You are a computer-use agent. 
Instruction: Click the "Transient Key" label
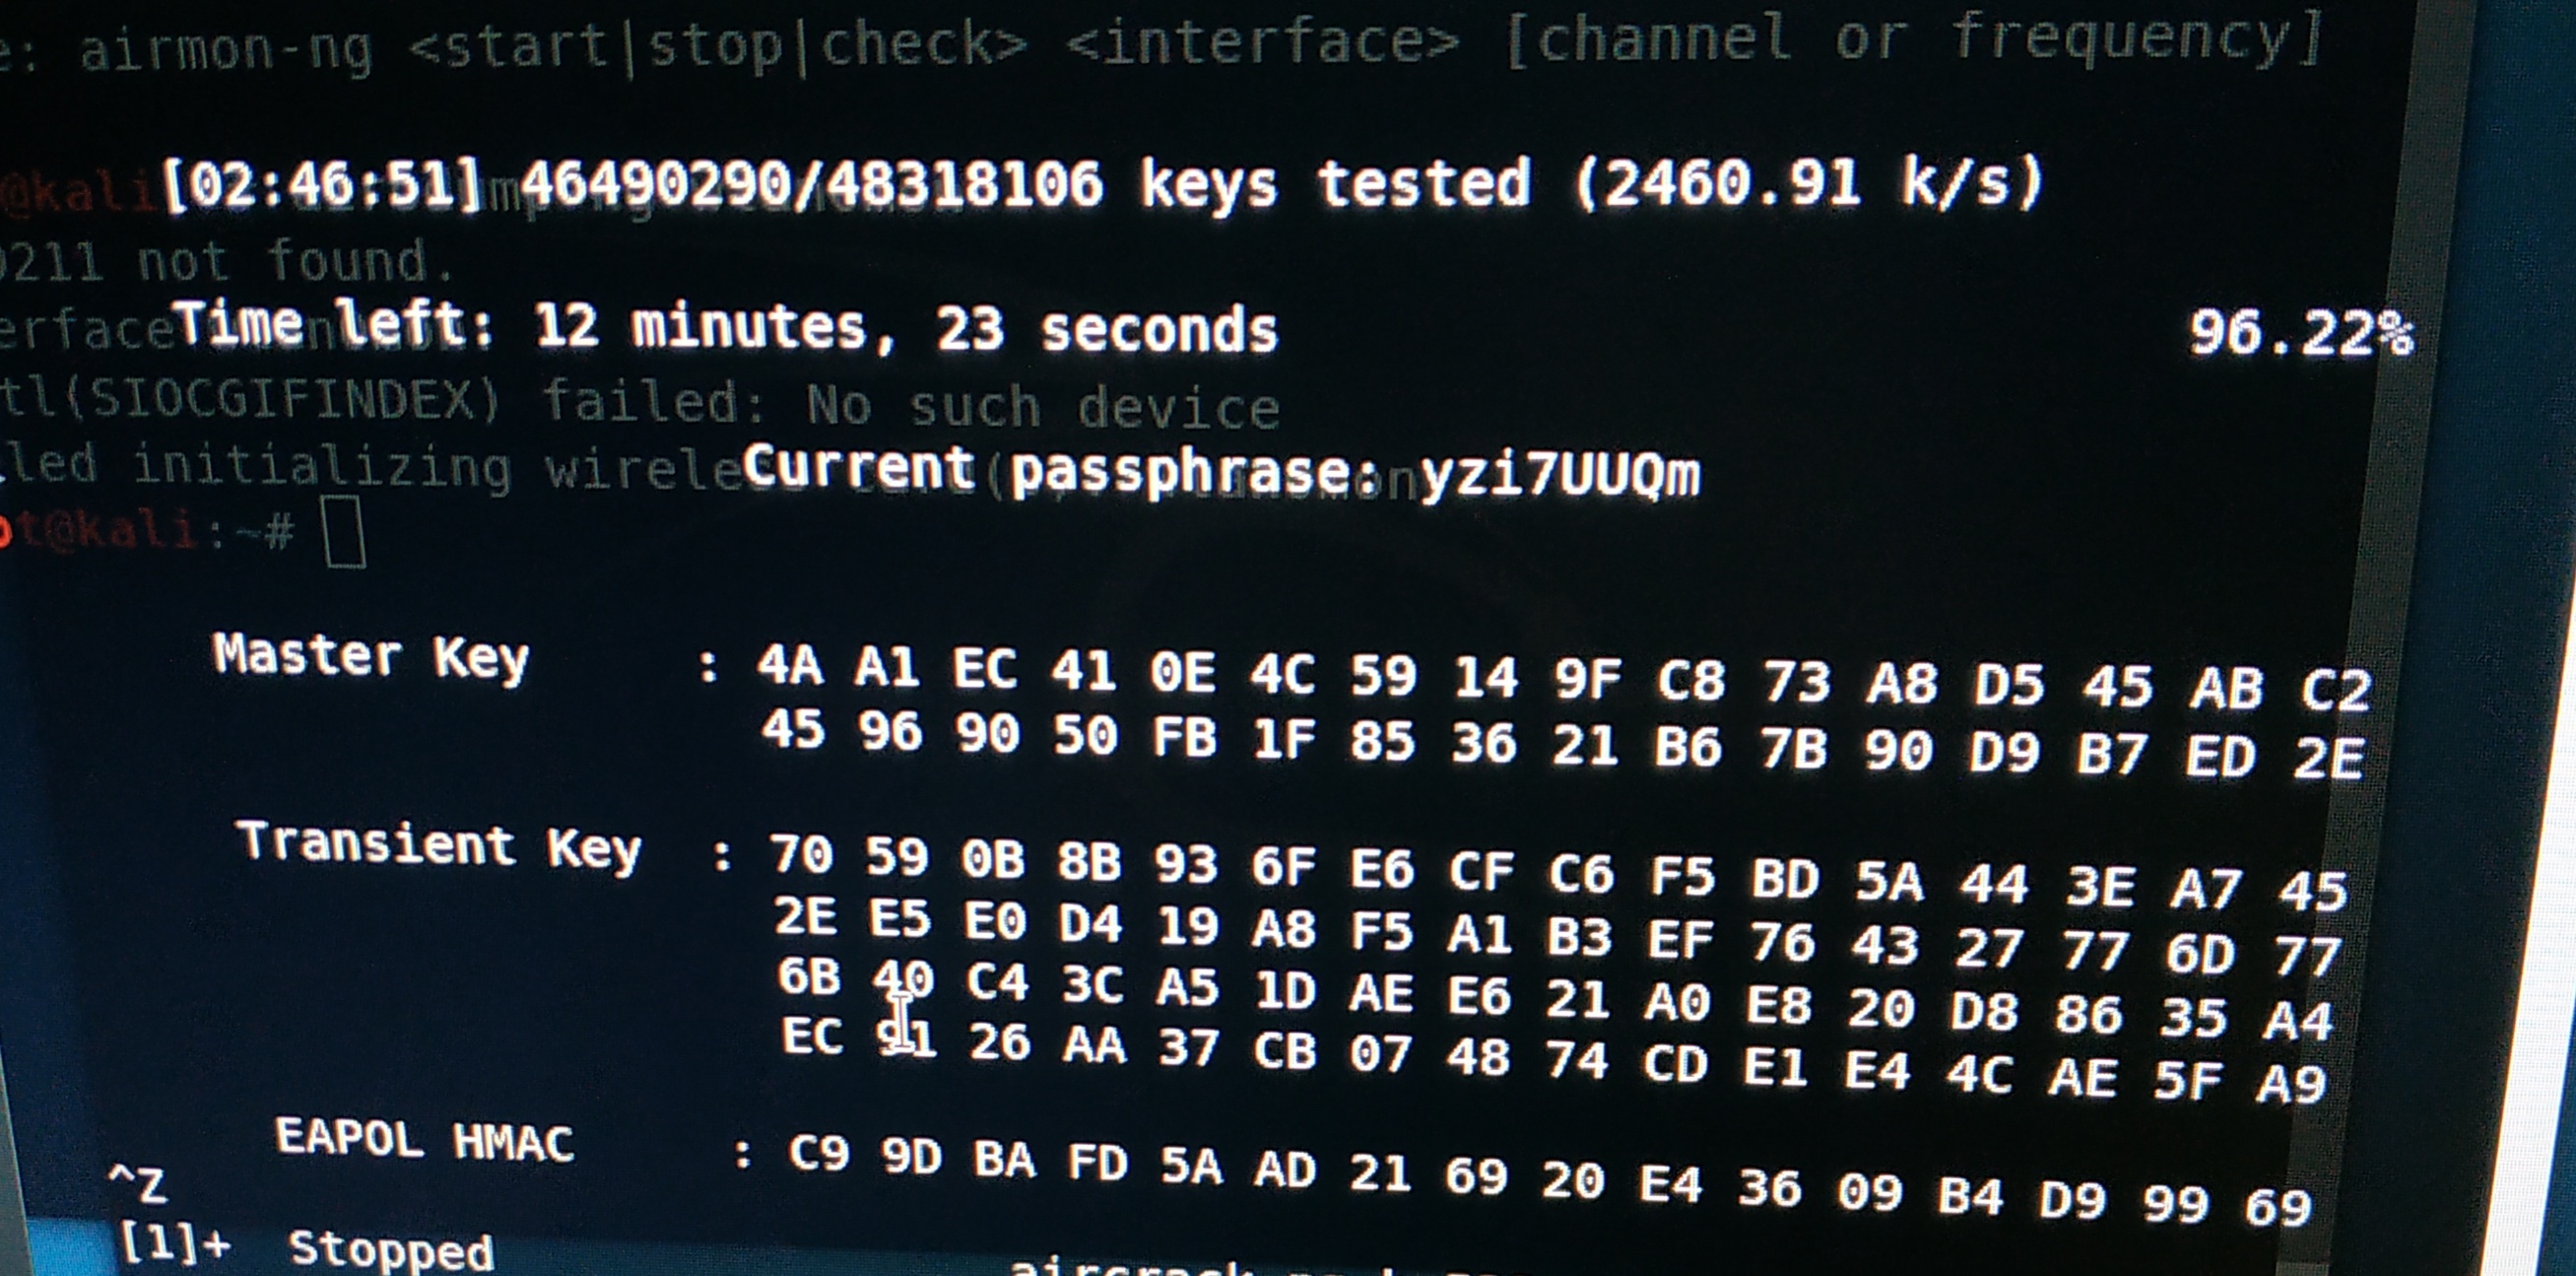pyautogui.click(x=438, y=845)
